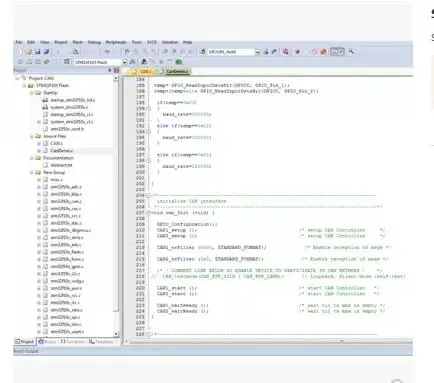Open the find combo box dropdown arrow
The height and width of the screenshot is (383, 434).
pyautogui.click(x=257, y=52)
